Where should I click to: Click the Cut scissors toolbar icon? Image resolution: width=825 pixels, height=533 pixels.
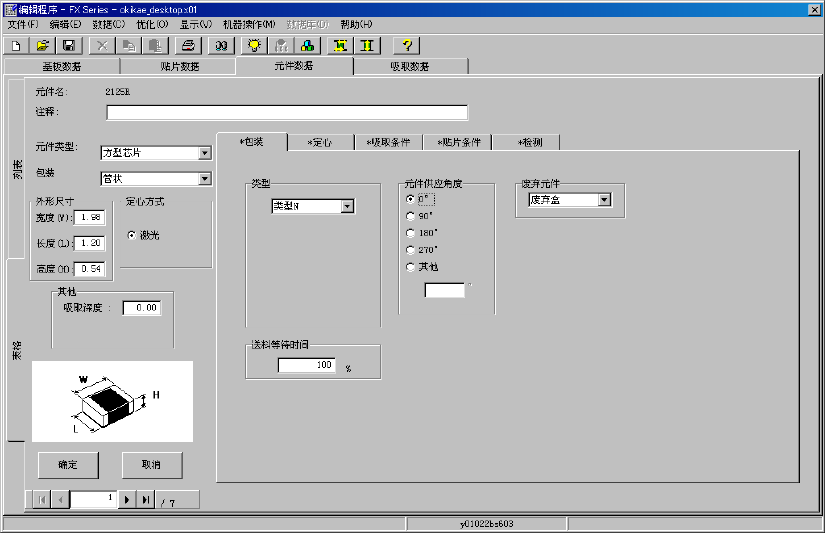(102, 46)
